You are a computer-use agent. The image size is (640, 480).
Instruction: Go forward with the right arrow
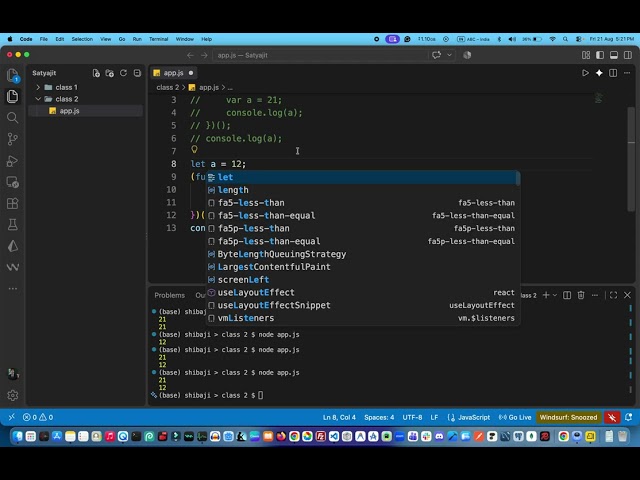pos(204,55)
